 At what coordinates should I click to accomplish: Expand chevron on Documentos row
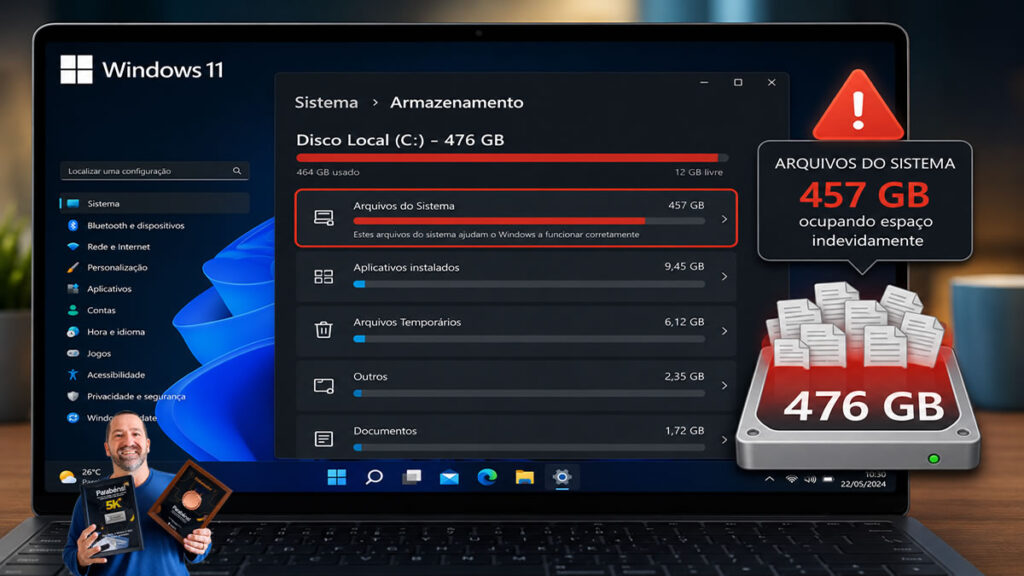pyautogui.click(x=724, y=440)
